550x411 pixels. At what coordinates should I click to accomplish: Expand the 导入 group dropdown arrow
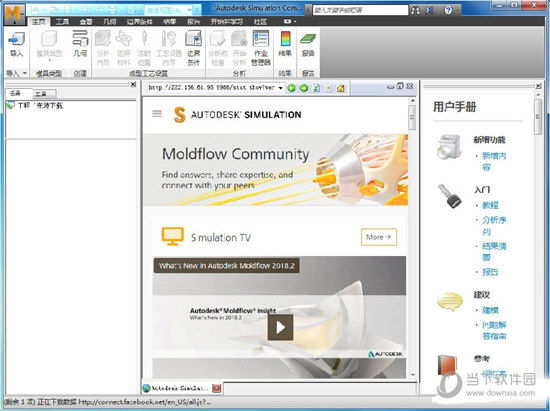click(25, 73)
